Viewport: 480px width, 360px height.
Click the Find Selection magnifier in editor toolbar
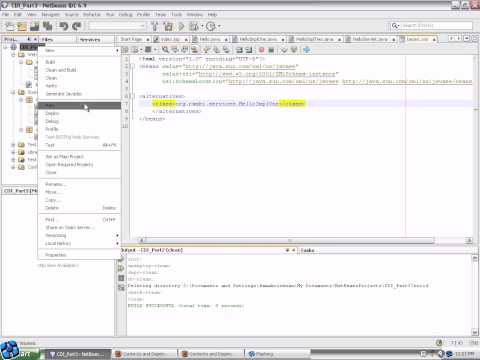(x=165, y=50)
